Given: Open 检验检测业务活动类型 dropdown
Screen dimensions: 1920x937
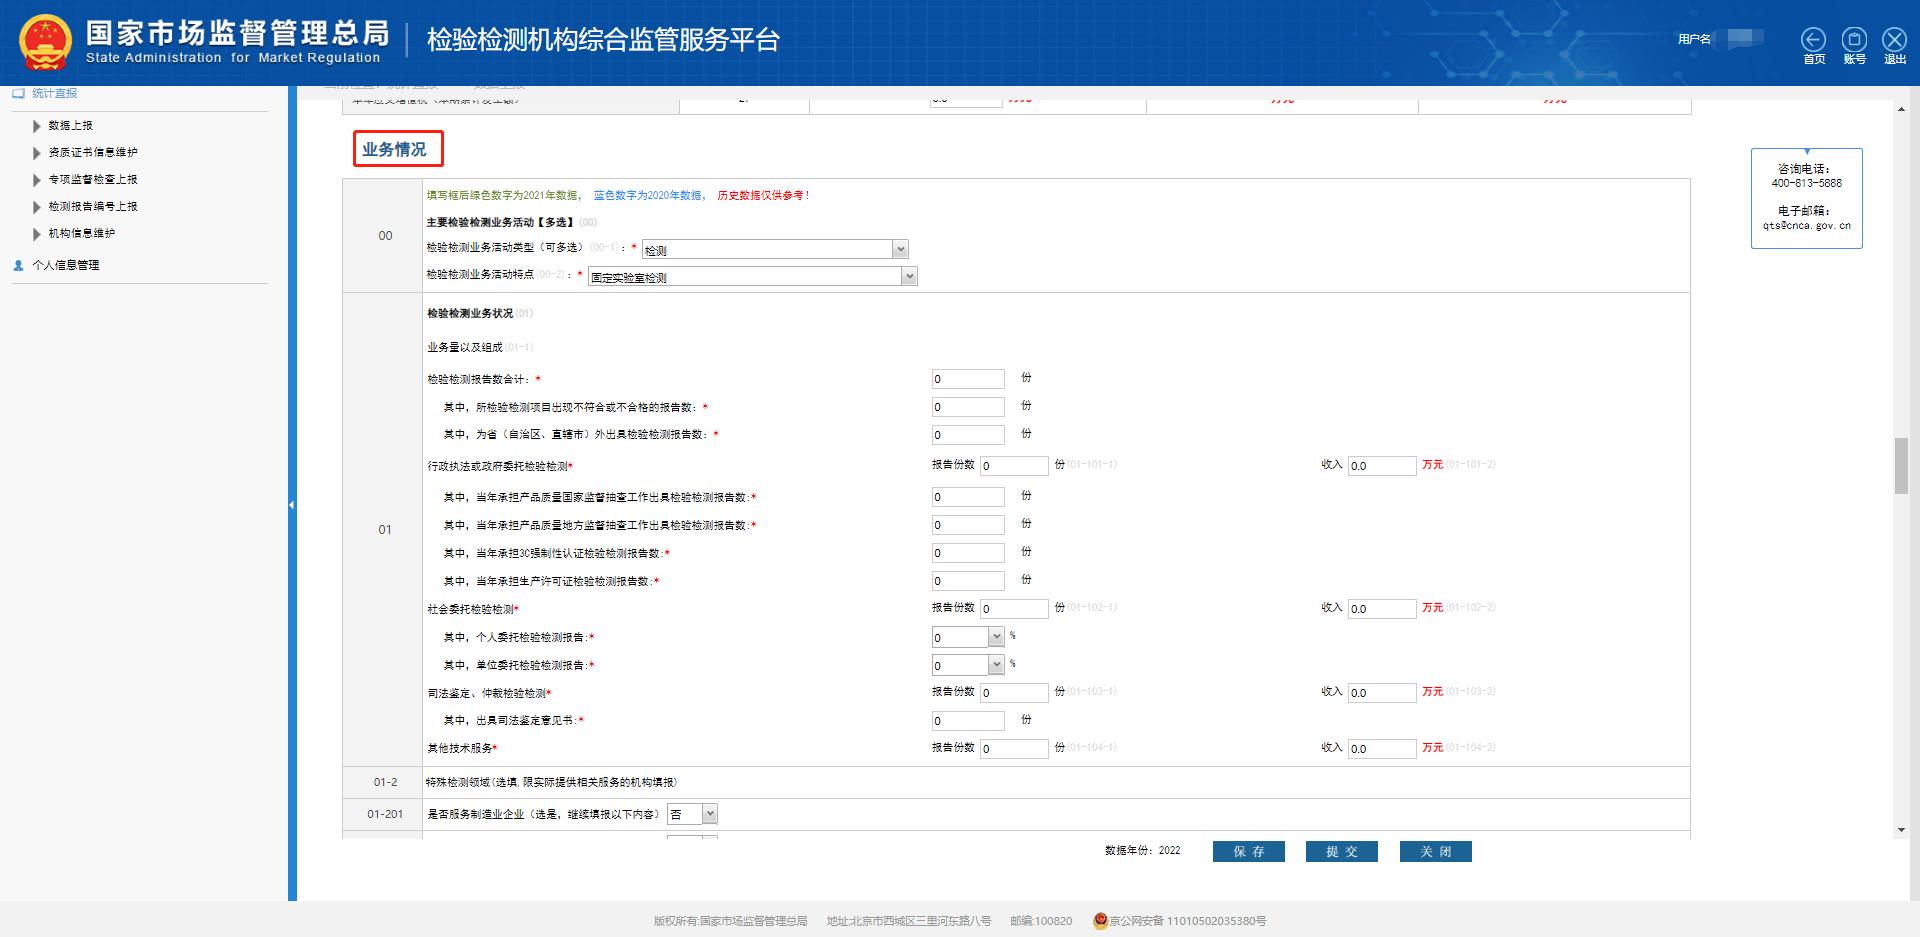Looking at the screenshot, I should pos(899,250).
